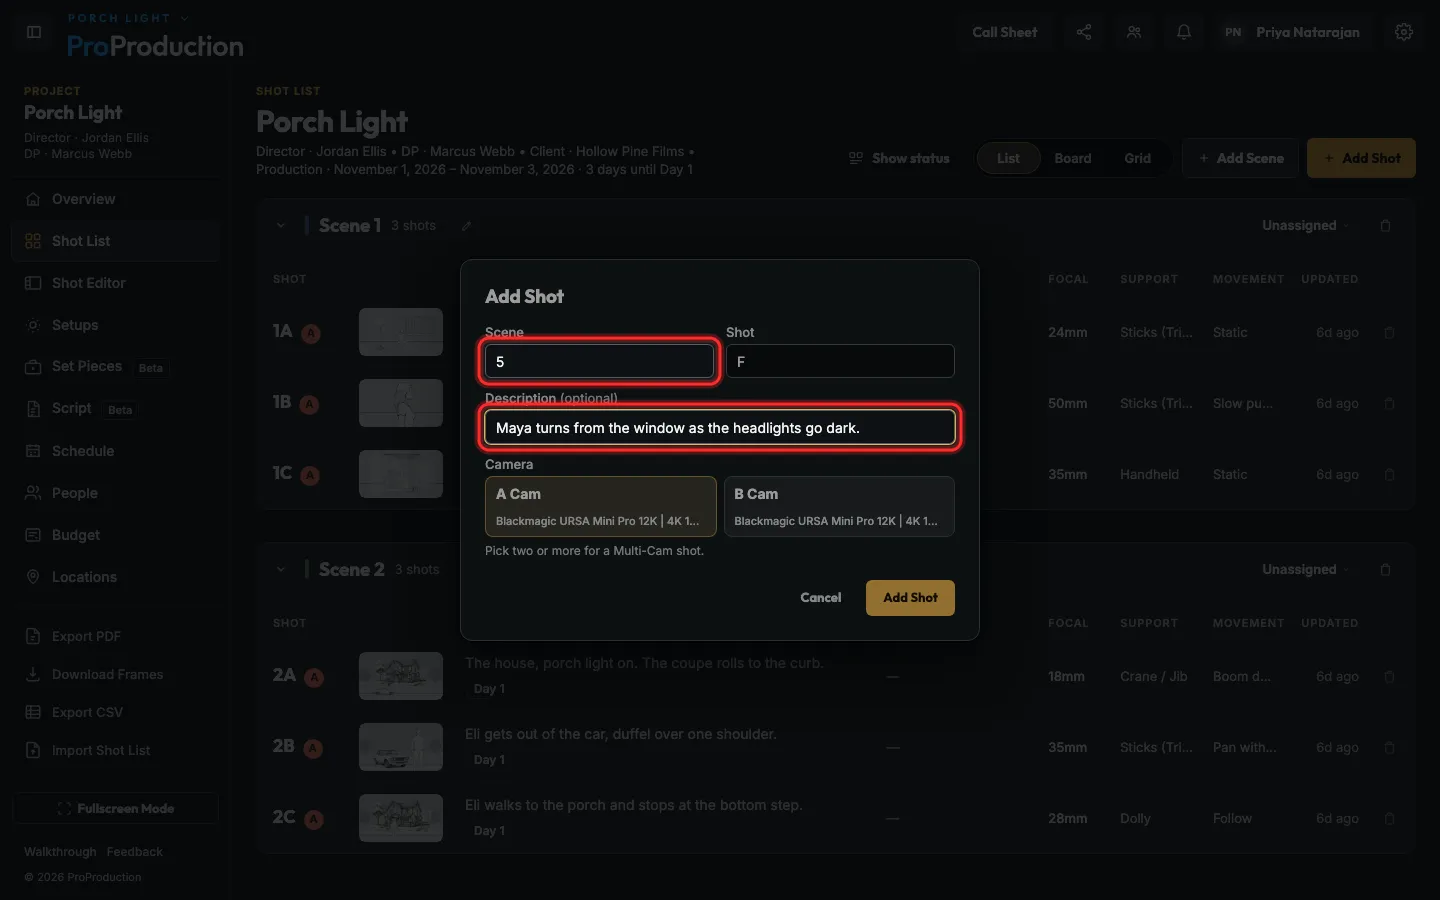
Task: Click into the Description text field
Action: 720,428
